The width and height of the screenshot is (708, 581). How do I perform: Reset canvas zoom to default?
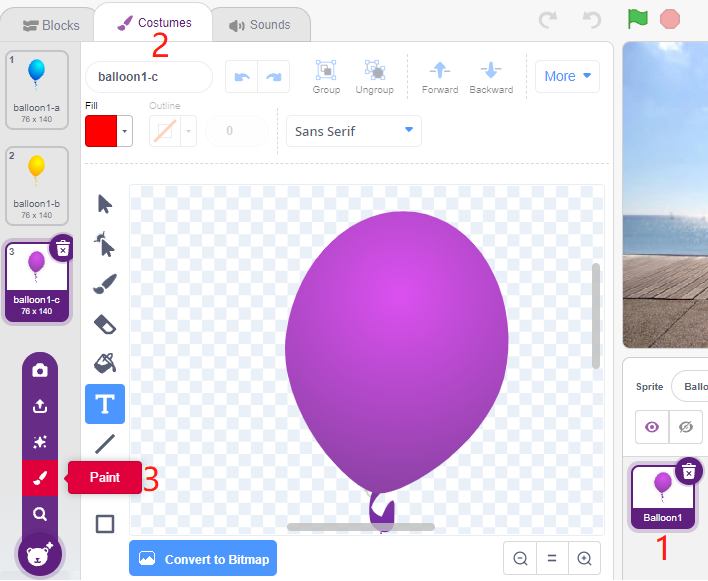(x=552, y=558)
